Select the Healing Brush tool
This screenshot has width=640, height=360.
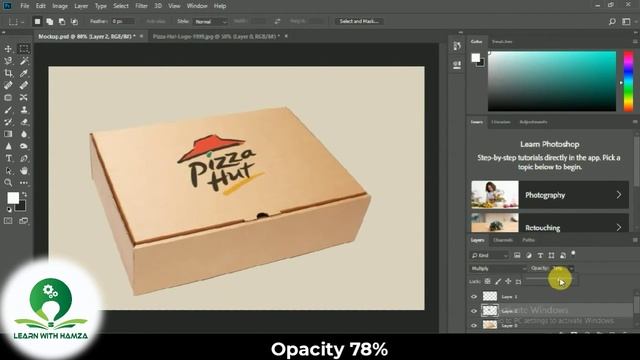click(x=8, y=85)
